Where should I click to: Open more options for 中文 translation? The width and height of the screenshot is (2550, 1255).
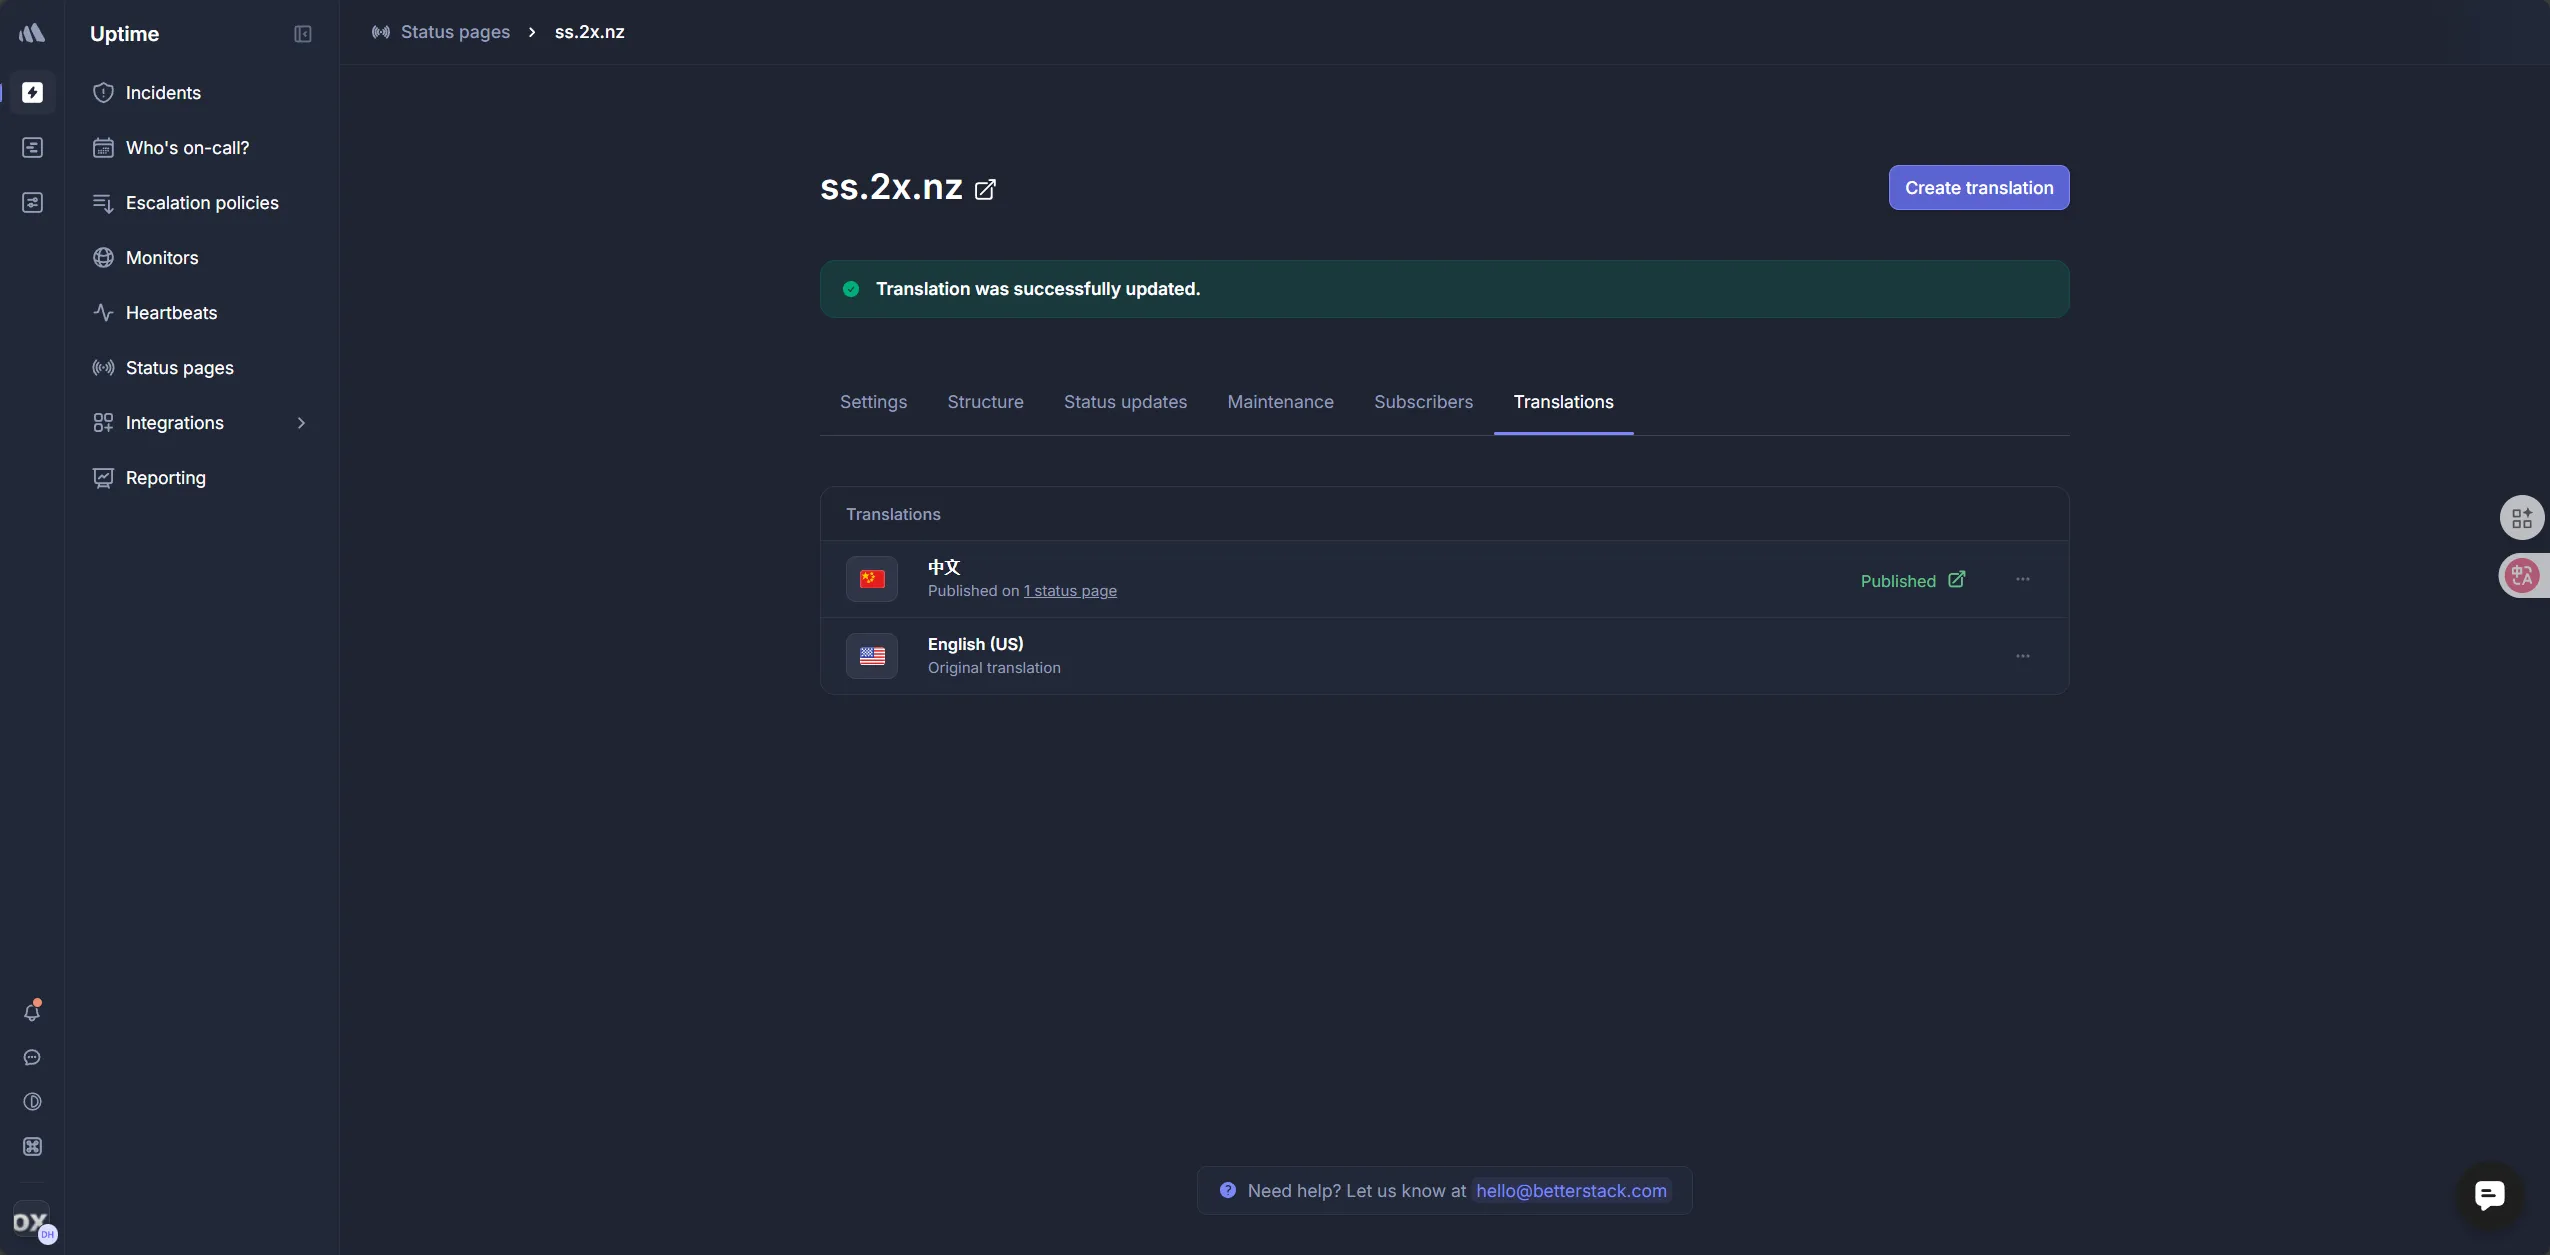[2023, 580]
